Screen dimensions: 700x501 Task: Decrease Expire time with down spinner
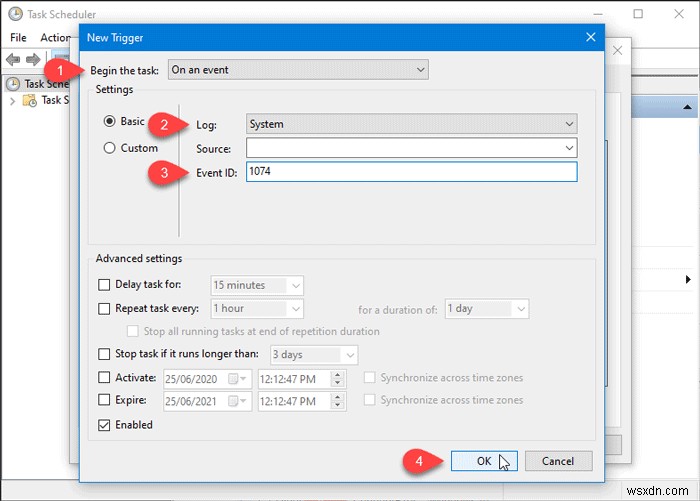338,405
